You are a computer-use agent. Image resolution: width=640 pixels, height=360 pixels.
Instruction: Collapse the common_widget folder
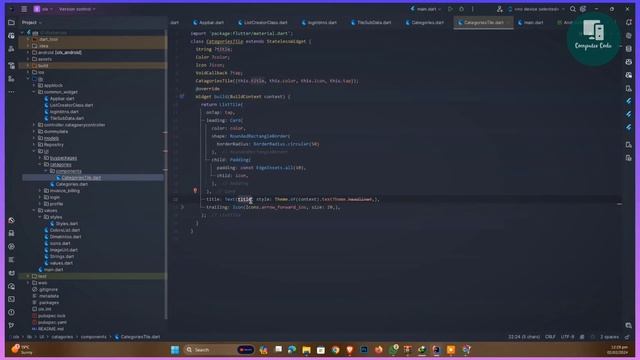[34, 92]
